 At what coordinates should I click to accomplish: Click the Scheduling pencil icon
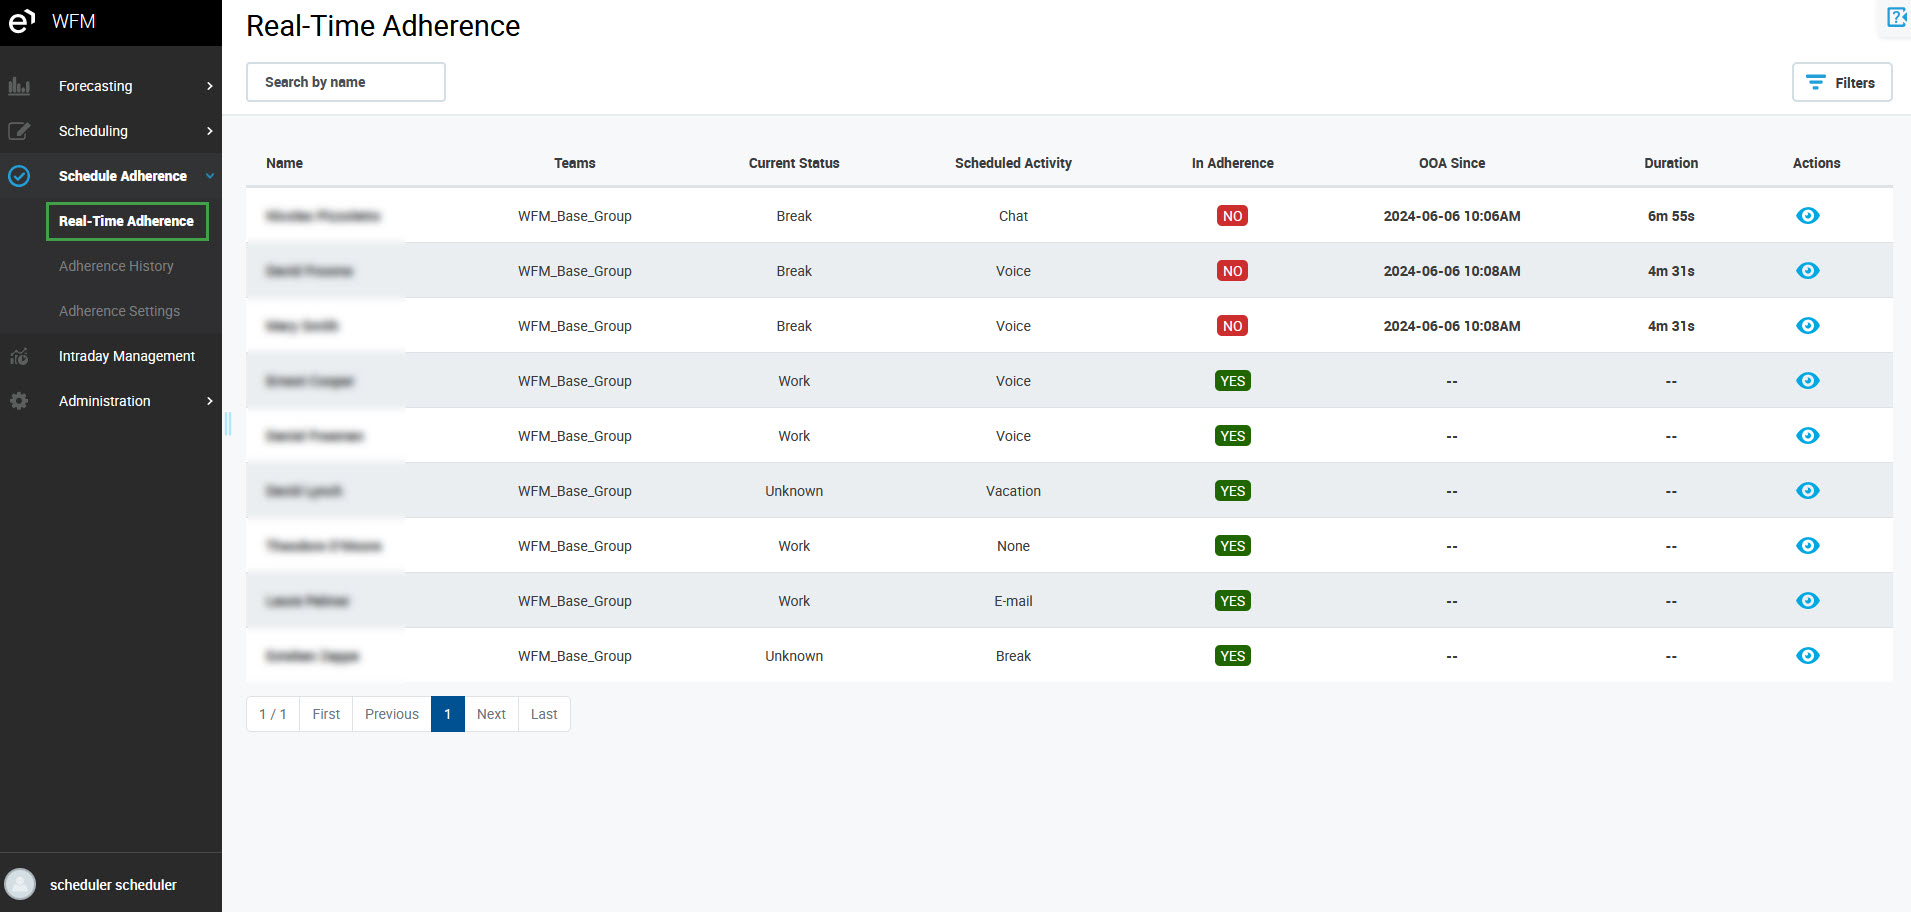tap(19, 131)
